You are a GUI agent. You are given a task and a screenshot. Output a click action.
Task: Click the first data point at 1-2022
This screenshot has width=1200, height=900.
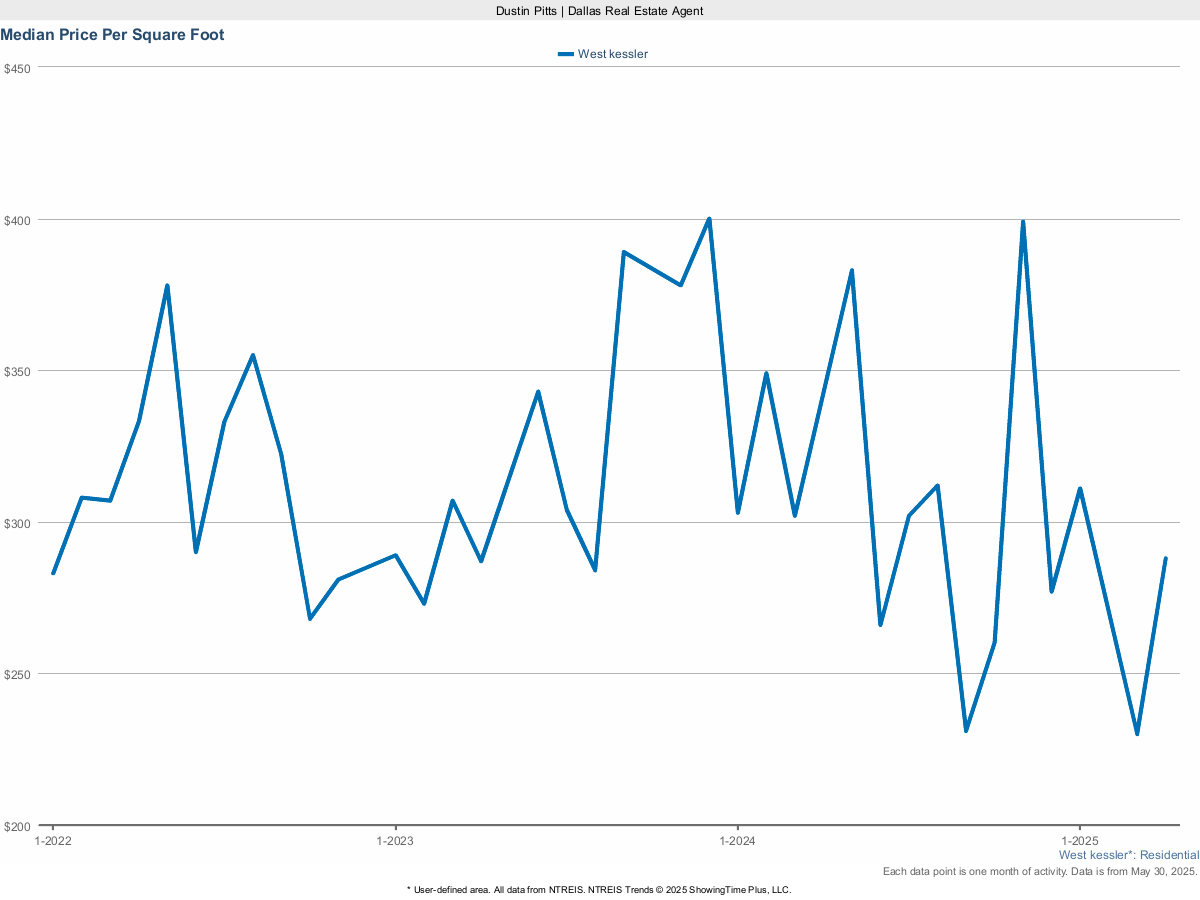point(53,573)
